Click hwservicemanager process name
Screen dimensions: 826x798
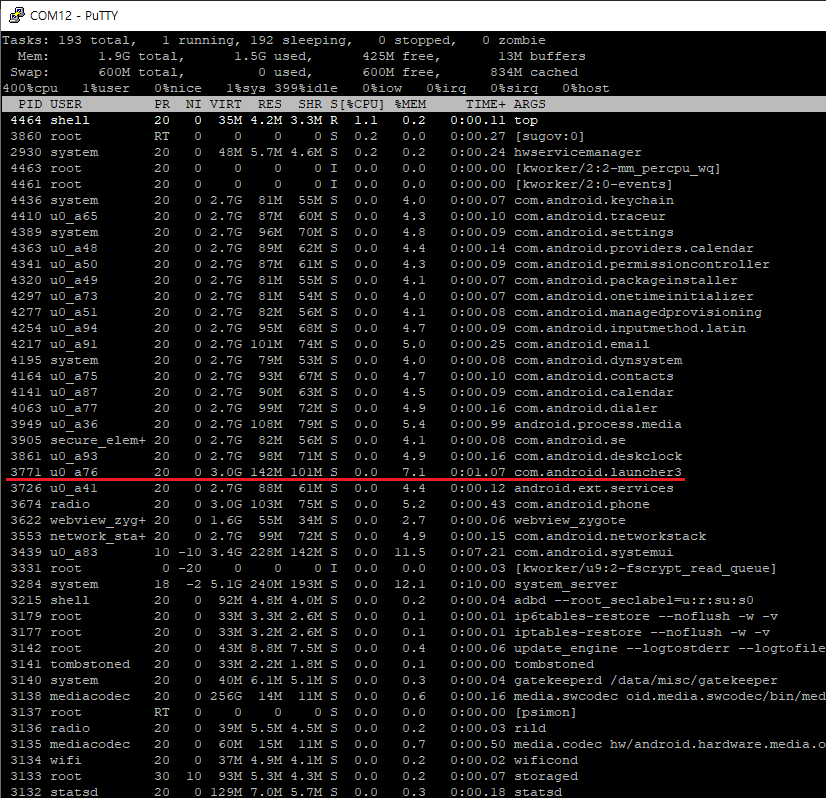pyautogui.click(x=577, y=152)
